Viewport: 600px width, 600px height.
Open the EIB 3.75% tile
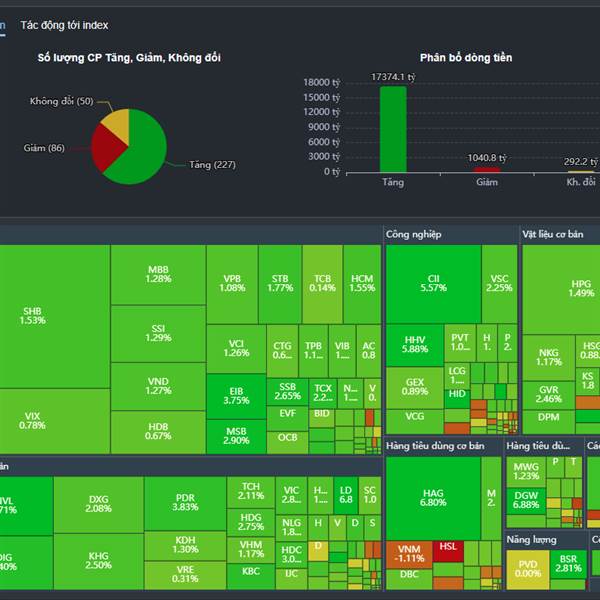tap(236, 396)
